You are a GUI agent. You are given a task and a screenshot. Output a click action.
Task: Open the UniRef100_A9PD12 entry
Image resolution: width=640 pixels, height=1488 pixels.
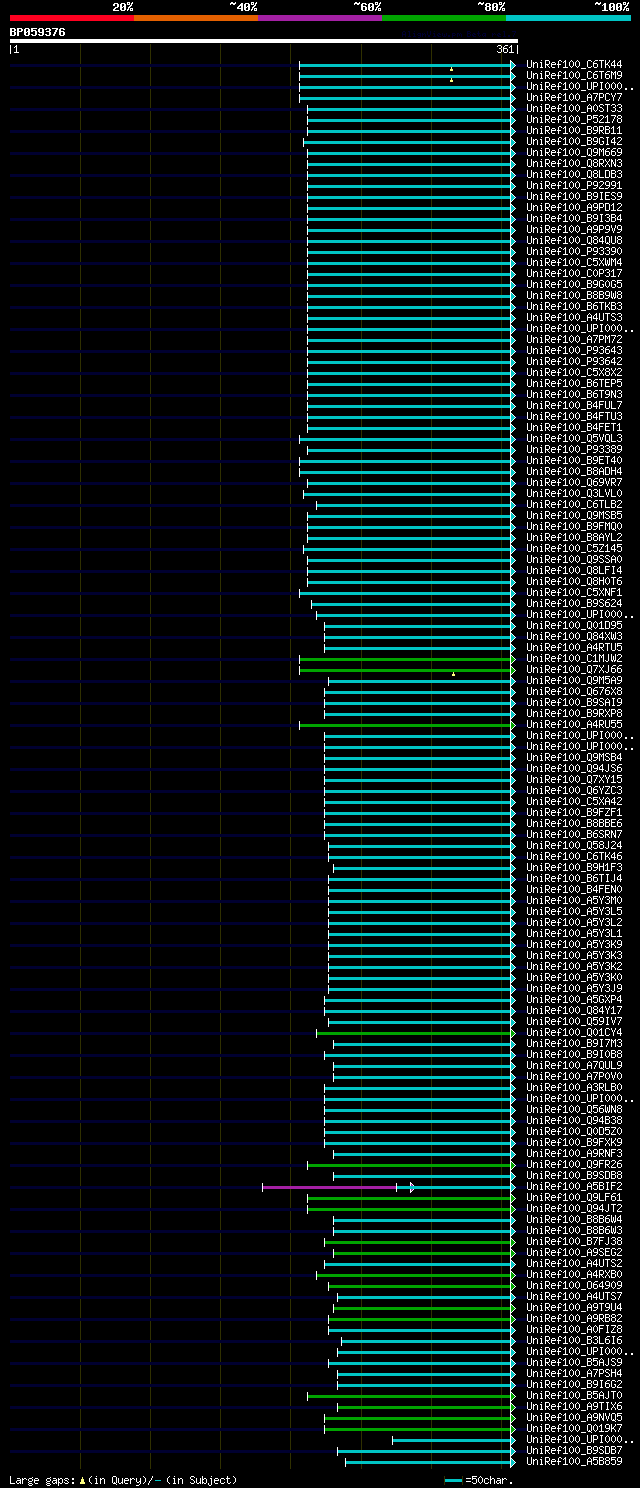pyautogui.click(x=573, y=208)
